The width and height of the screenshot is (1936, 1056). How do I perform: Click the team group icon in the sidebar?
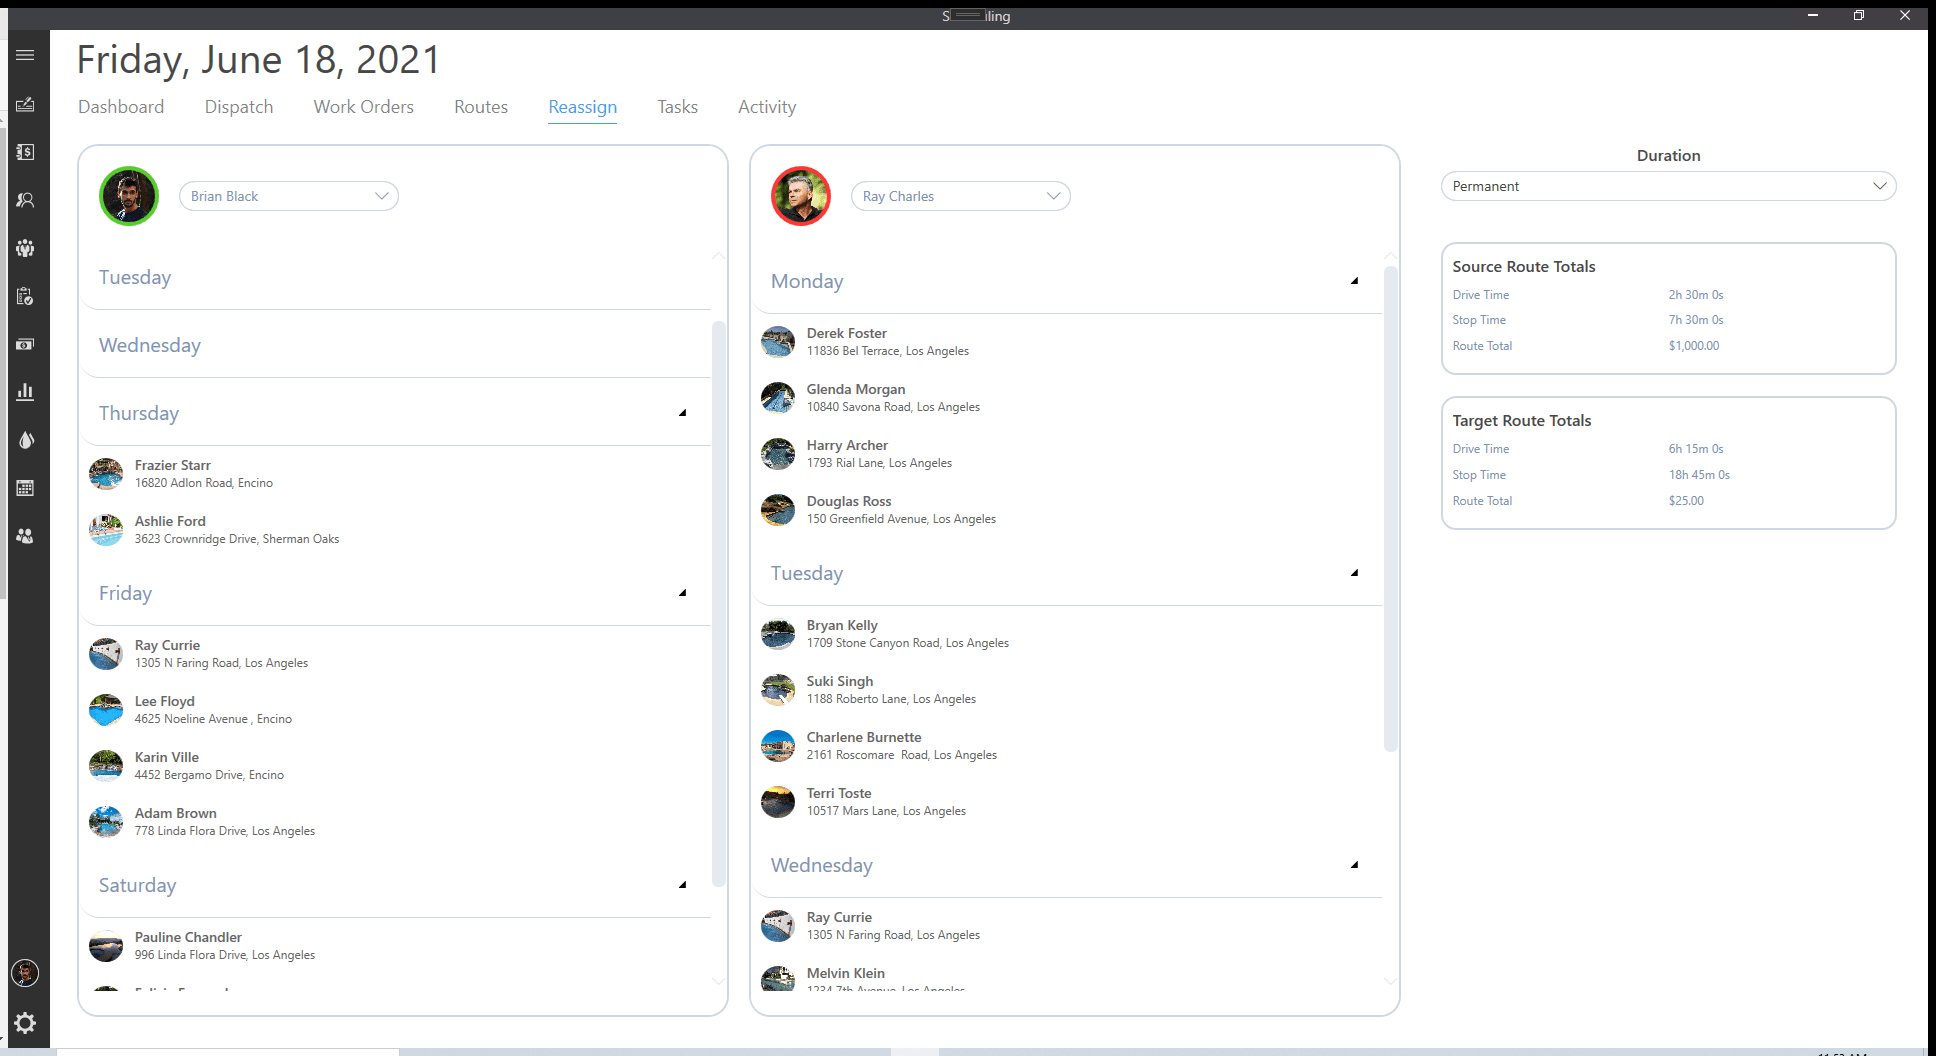tap(26, 248)
